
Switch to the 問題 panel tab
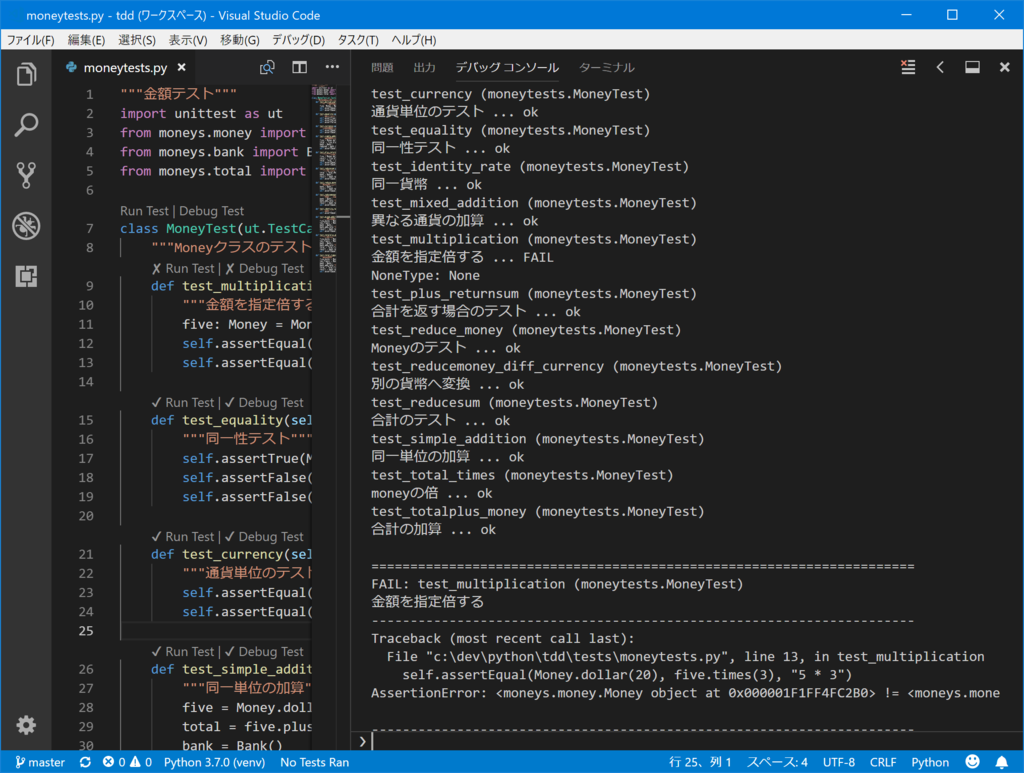(x=382, y=67)
